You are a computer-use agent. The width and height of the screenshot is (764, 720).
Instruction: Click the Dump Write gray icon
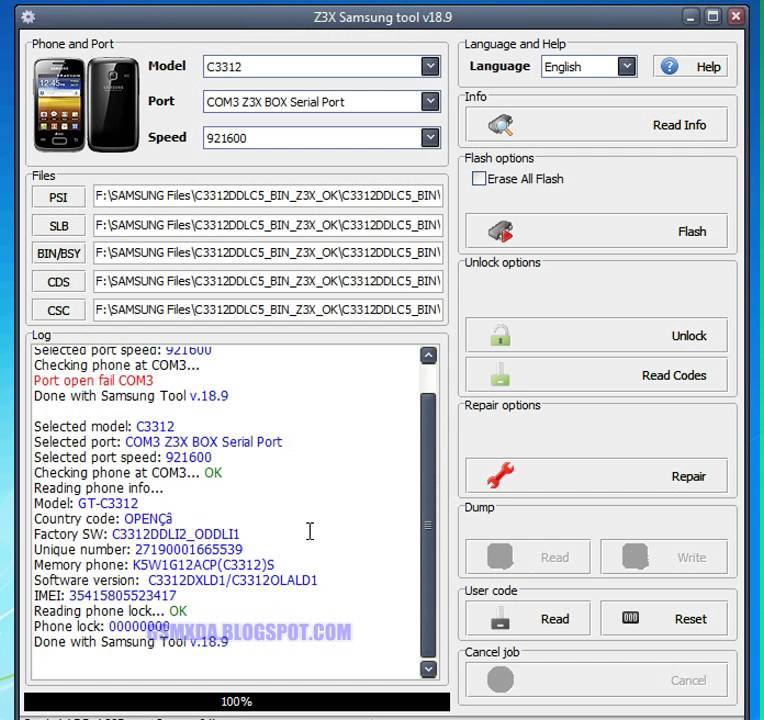tap(635, 556)
